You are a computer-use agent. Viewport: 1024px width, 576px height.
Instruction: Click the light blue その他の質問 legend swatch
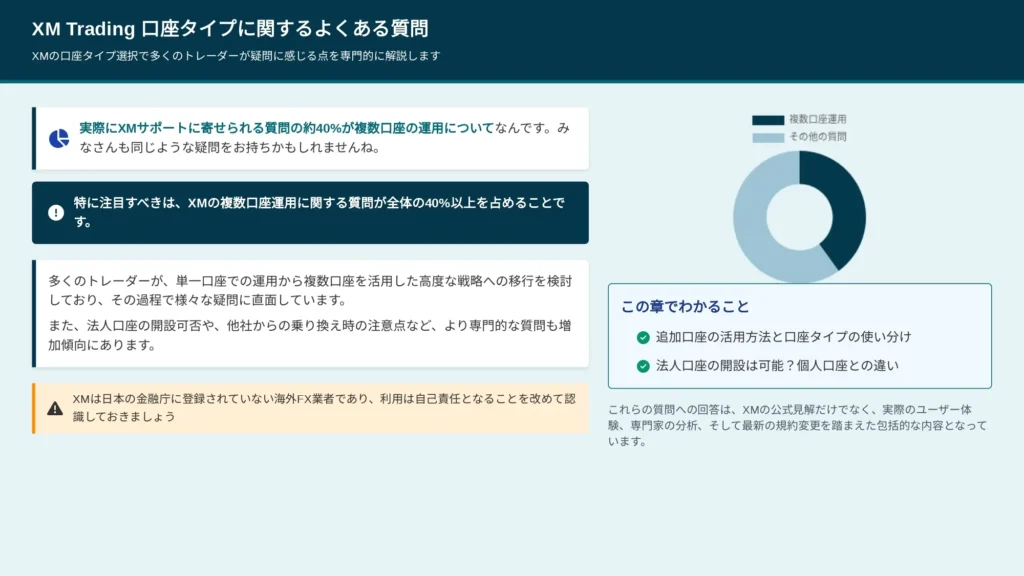click(768, 138)
